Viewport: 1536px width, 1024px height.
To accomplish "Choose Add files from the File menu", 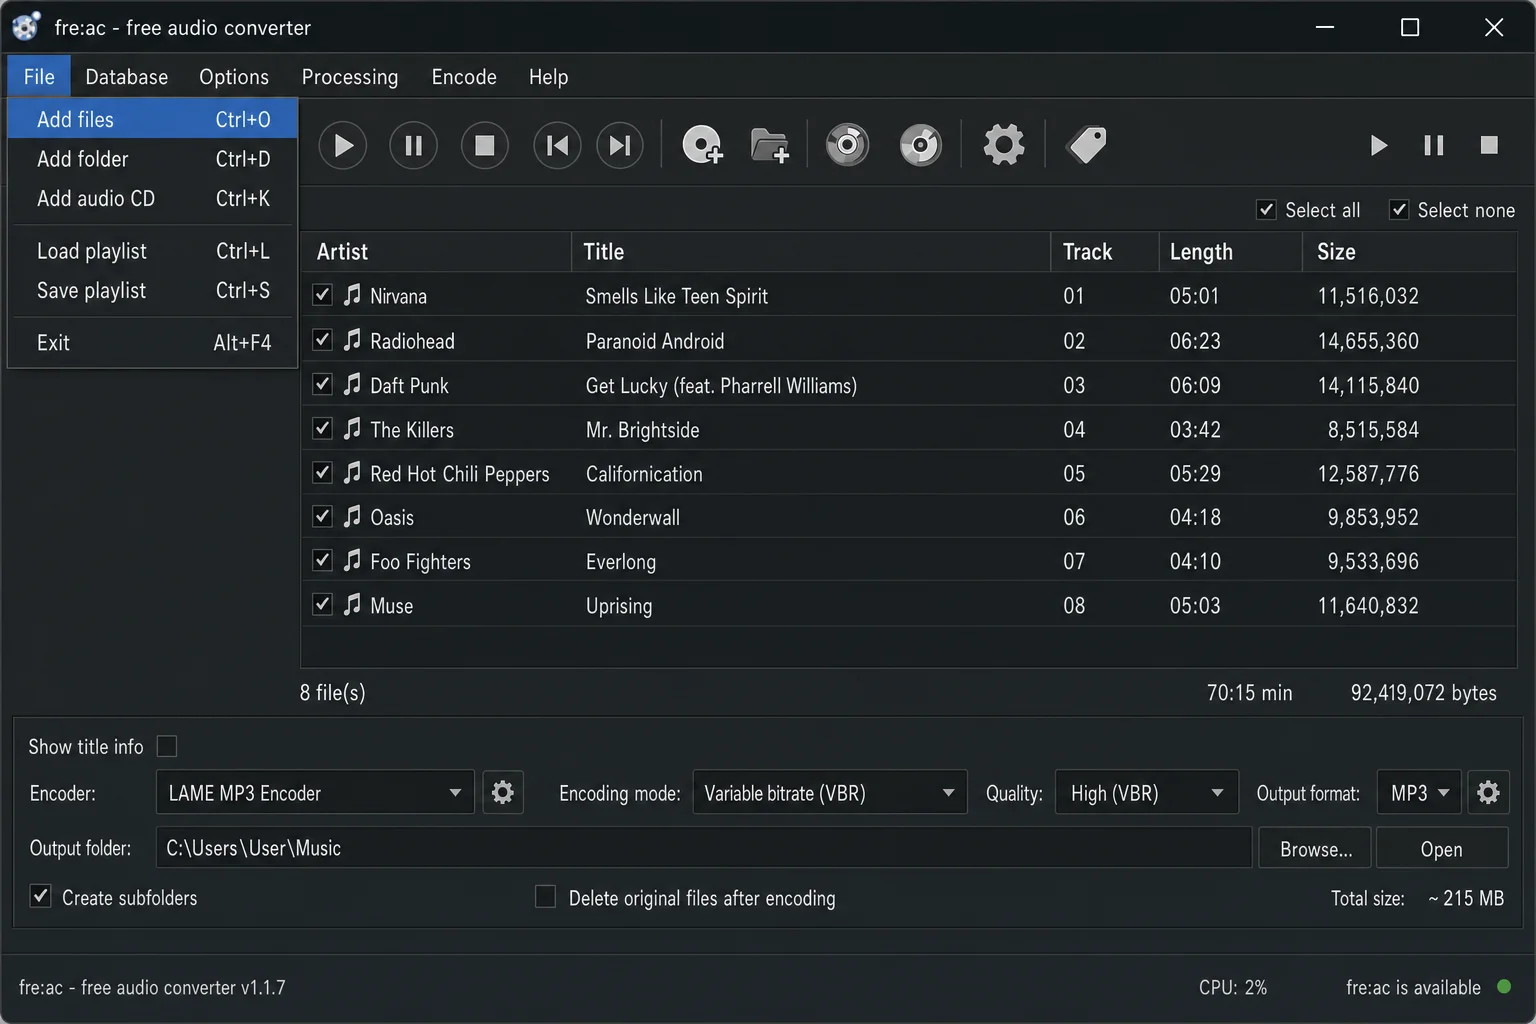I will click(x=153, y=119).
